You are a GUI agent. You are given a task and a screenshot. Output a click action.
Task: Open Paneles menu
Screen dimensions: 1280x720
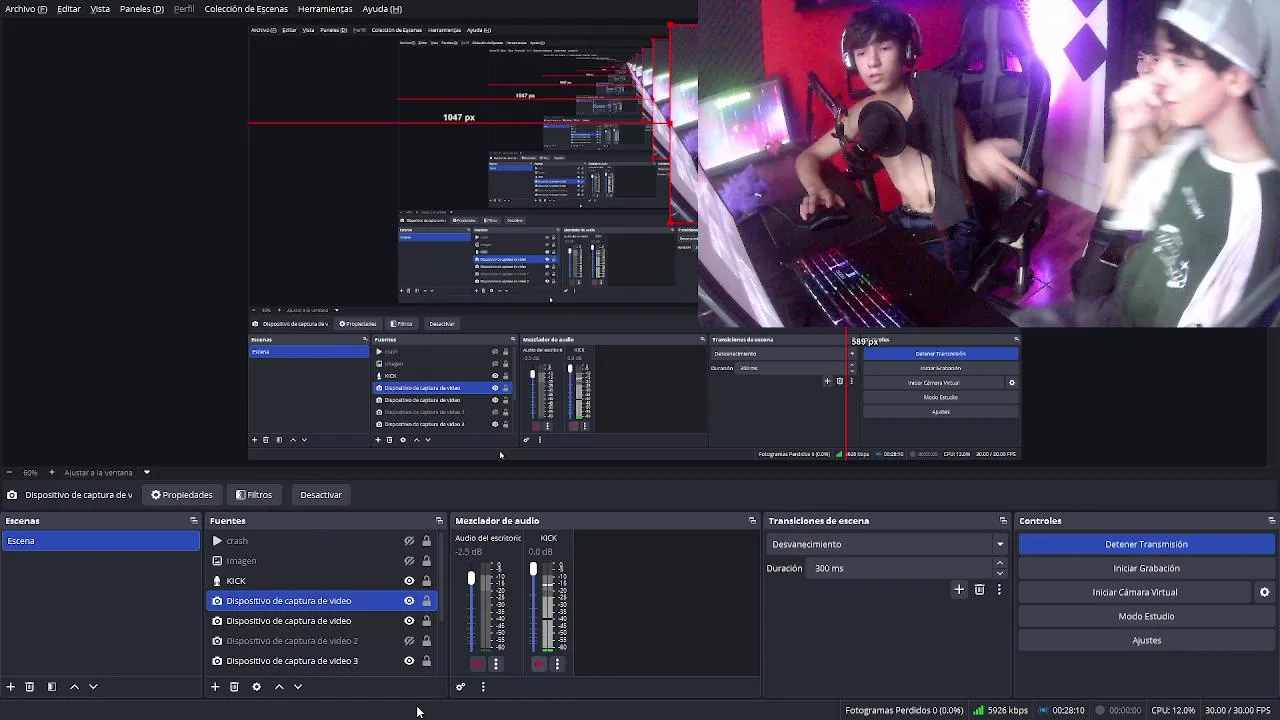[142, 9]
